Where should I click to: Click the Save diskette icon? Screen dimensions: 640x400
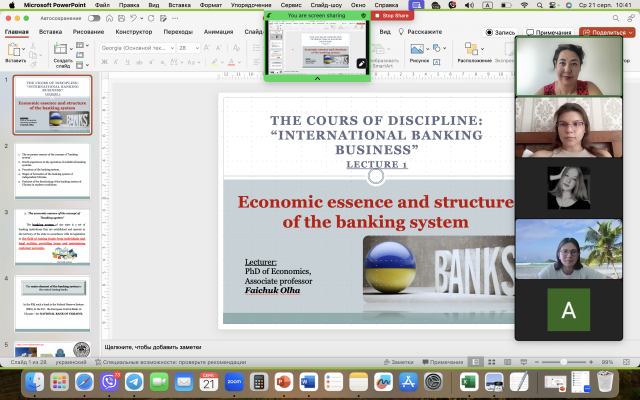pos(121,18)
